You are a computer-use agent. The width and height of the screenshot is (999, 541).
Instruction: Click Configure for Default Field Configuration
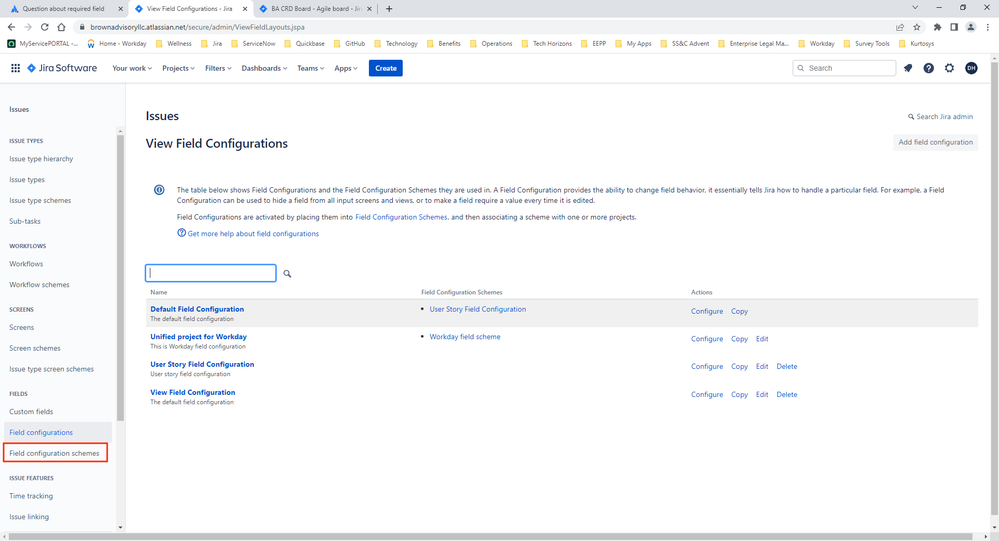707,311
